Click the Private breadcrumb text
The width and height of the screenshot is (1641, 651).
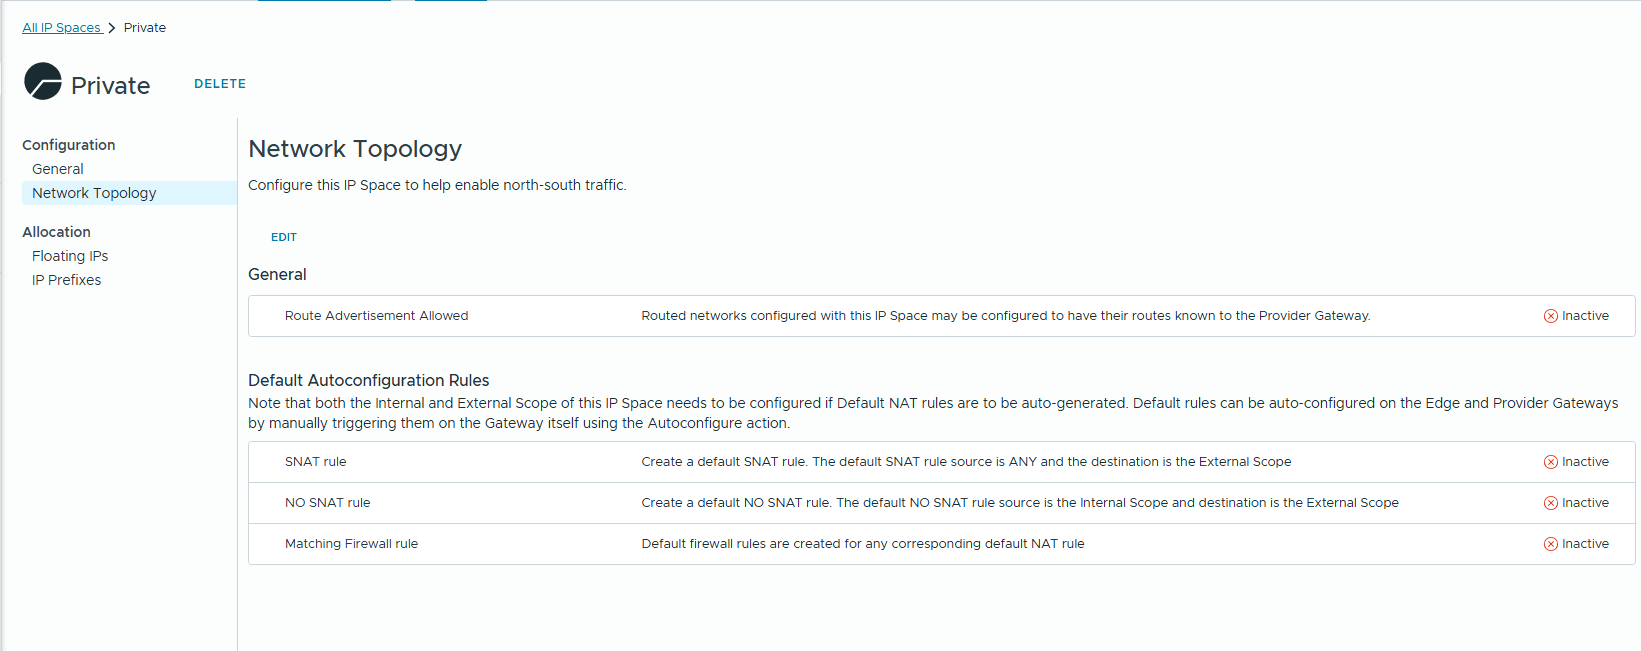point(145,28)
